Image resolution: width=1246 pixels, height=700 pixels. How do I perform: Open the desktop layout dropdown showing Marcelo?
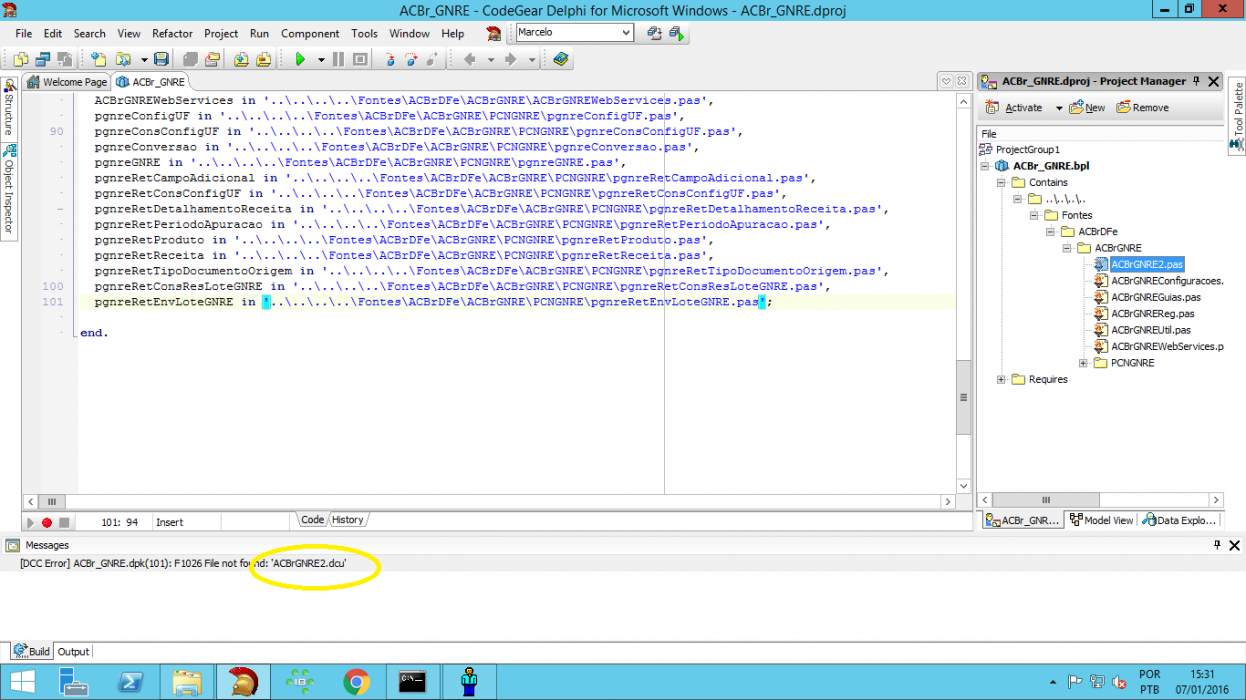(626, 33)
